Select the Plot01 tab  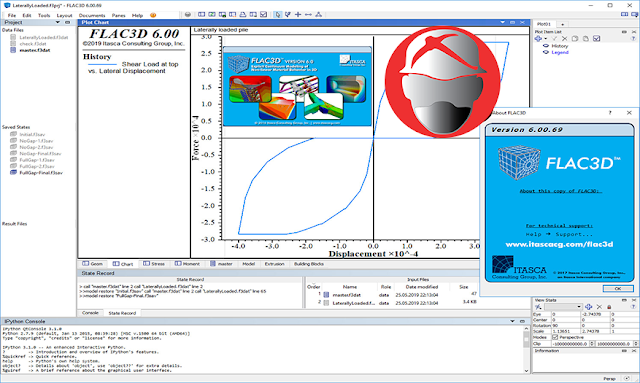click(x=544, y=24)
